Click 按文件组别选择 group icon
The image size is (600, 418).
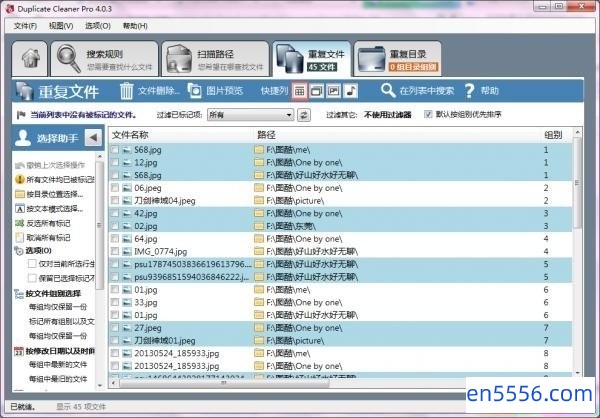click(x=19, y=294)
